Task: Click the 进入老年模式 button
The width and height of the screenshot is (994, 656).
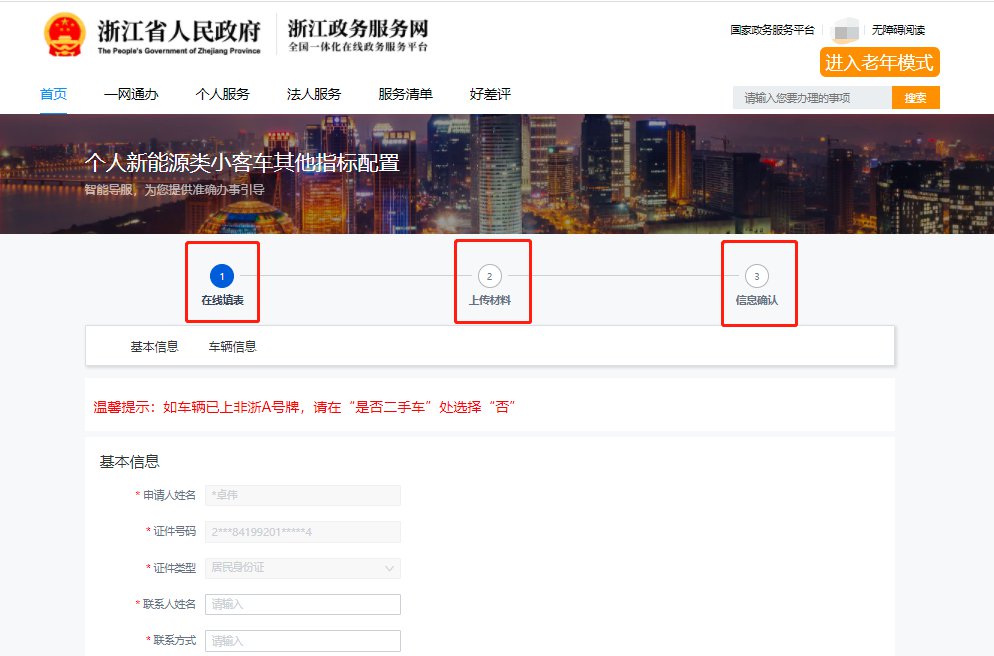Action: (x=879, y=62)
